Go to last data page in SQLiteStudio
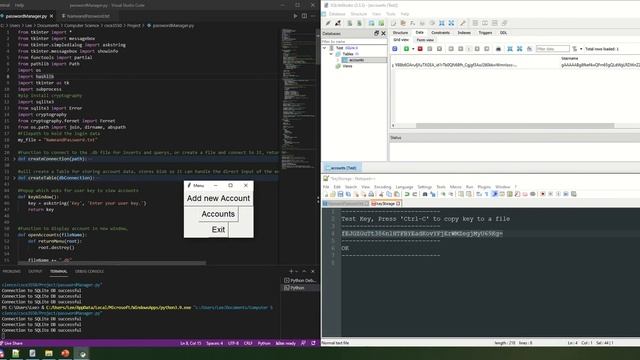Viewport: 640px width, 360px height. point(487,49)
